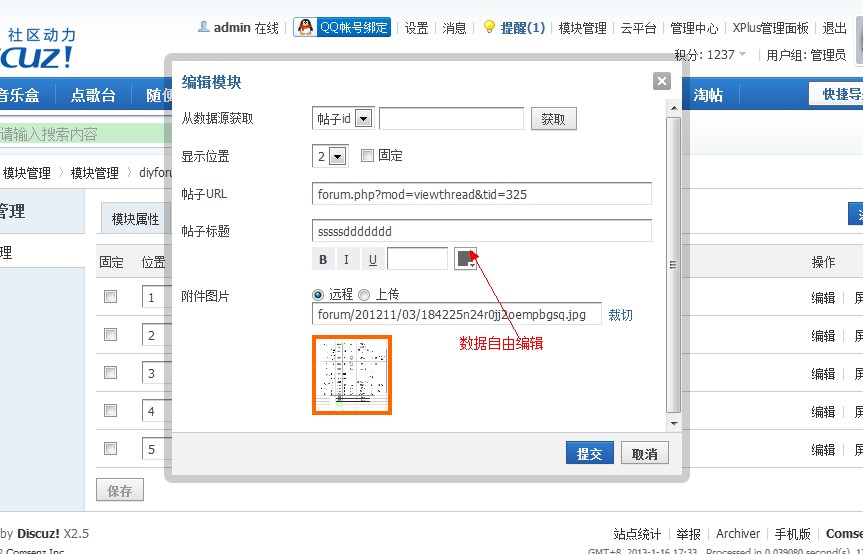Open XPlus管理面板 link
This screenshot has height=554, width=863.
pyautogui.click(x=770, y=28)
